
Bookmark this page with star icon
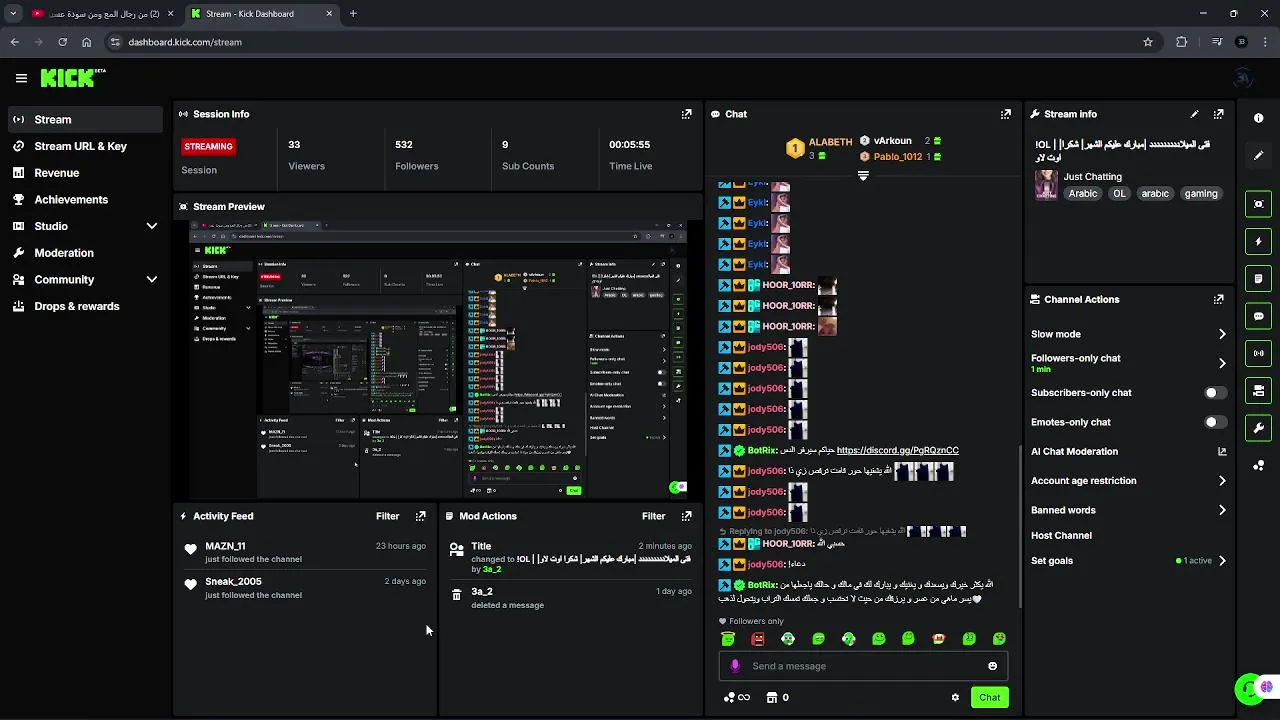[1147, 42]
